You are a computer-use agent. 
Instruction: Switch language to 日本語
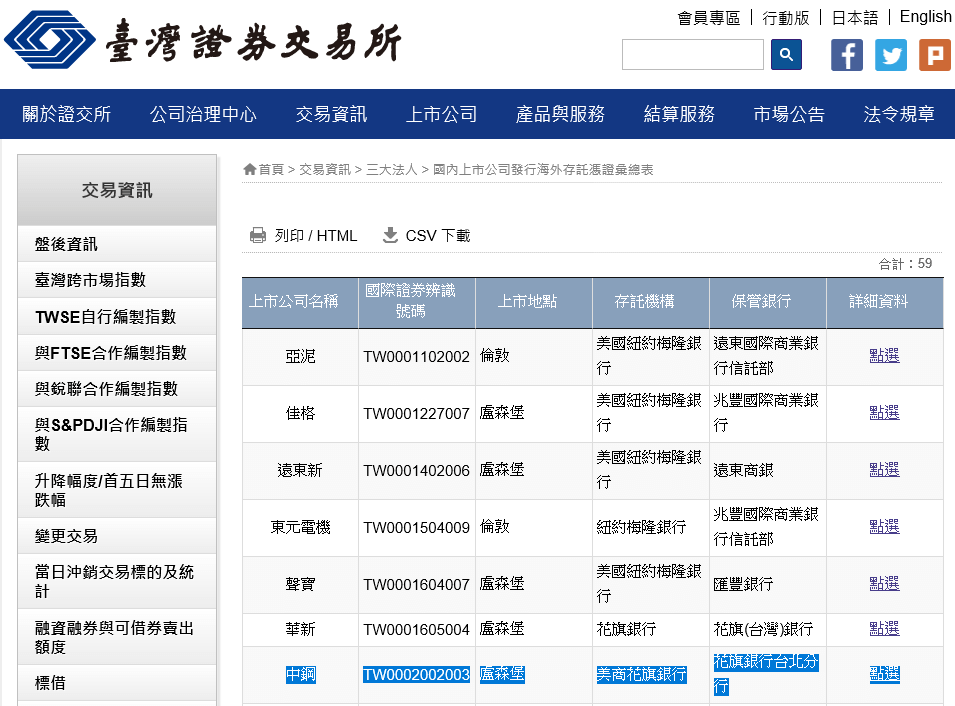tap(855, 18)
